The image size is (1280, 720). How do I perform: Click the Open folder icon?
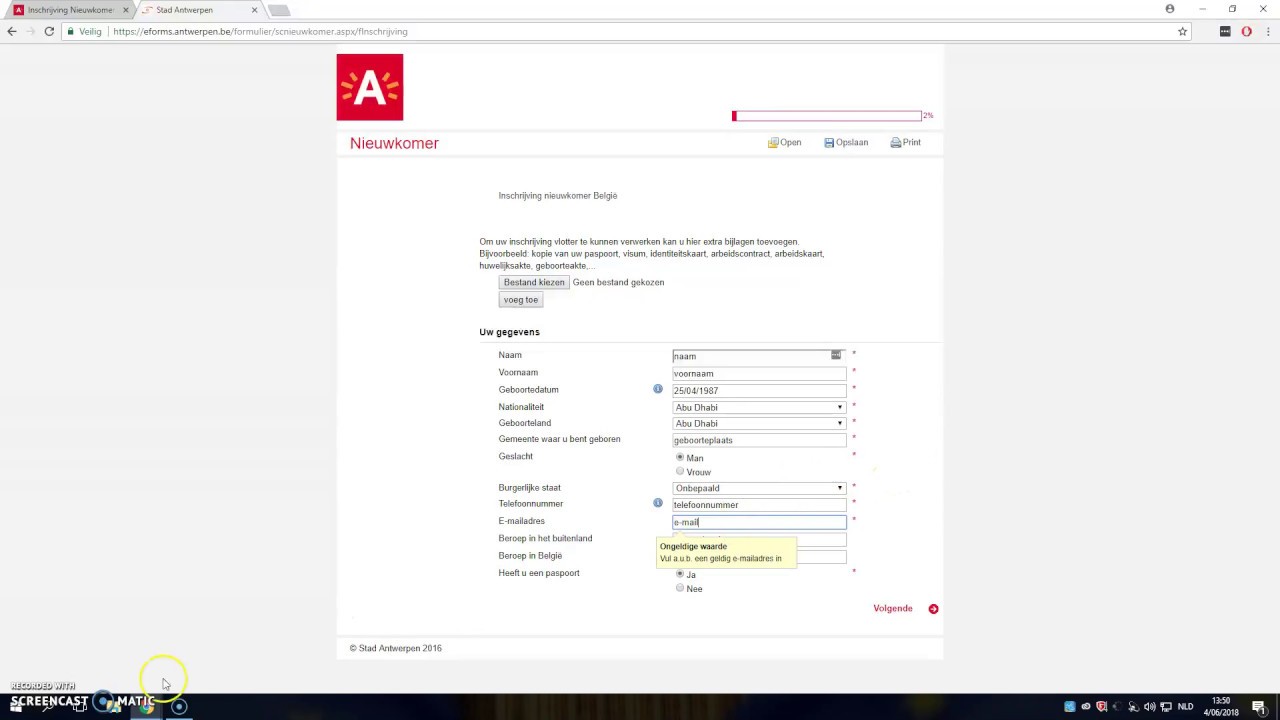pyautogui.click(x=773, y=143)
